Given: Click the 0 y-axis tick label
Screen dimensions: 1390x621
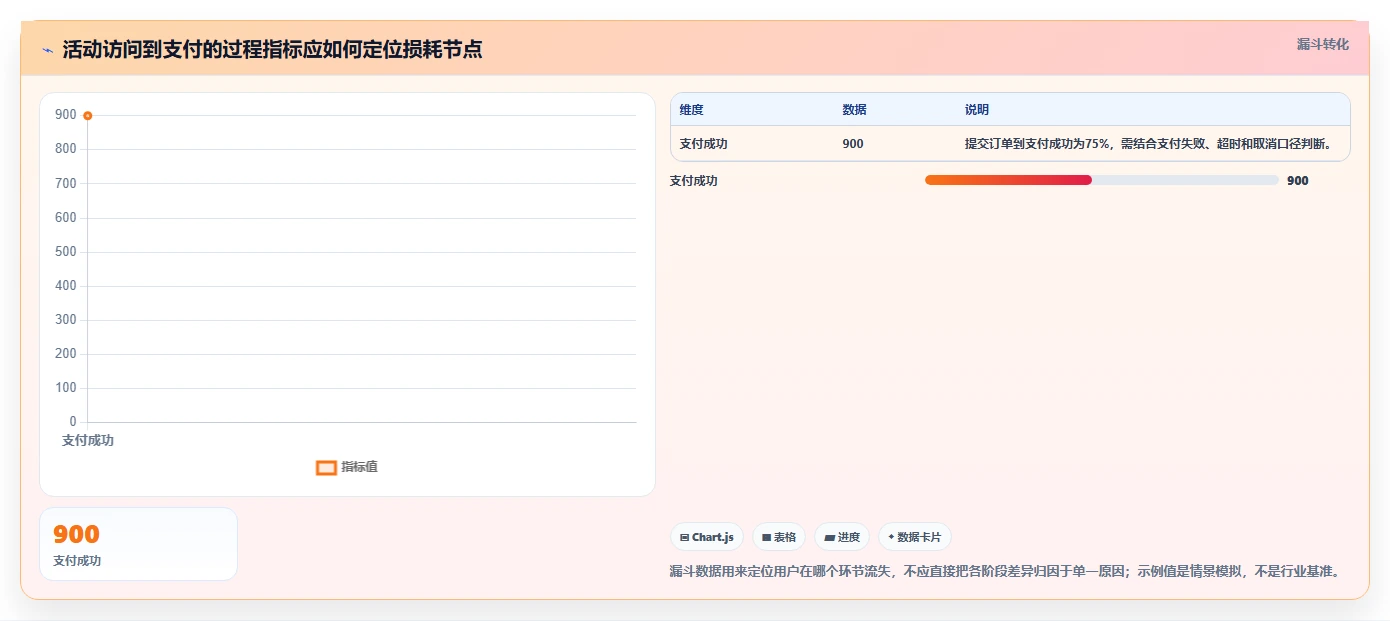Looking at the screenshot, I should [x=73, y=422].
